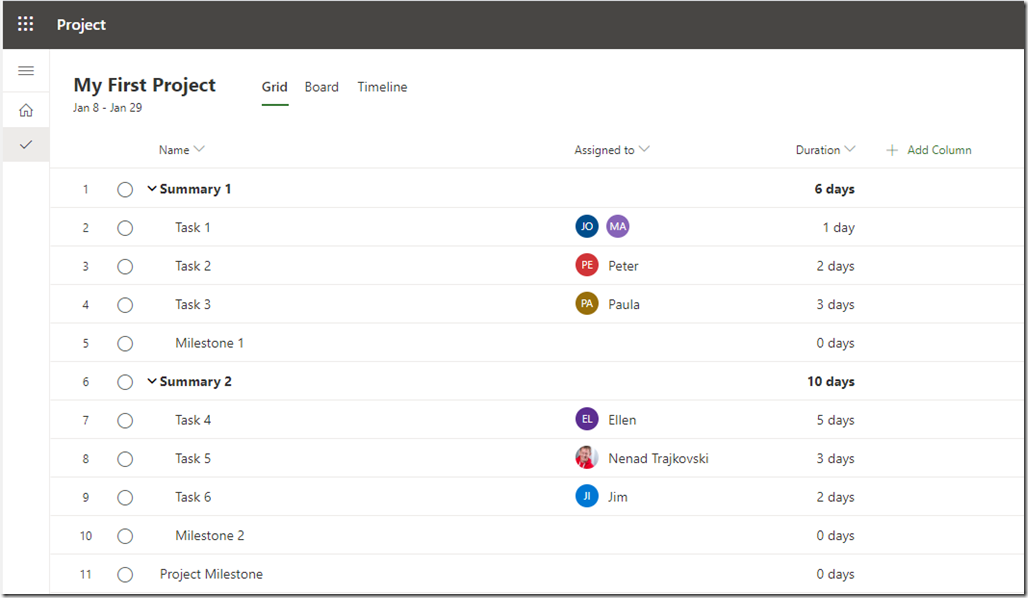The image size is (1028, 598).
Task: Click the JO avatar on Task 1
Action: (587, 227)
